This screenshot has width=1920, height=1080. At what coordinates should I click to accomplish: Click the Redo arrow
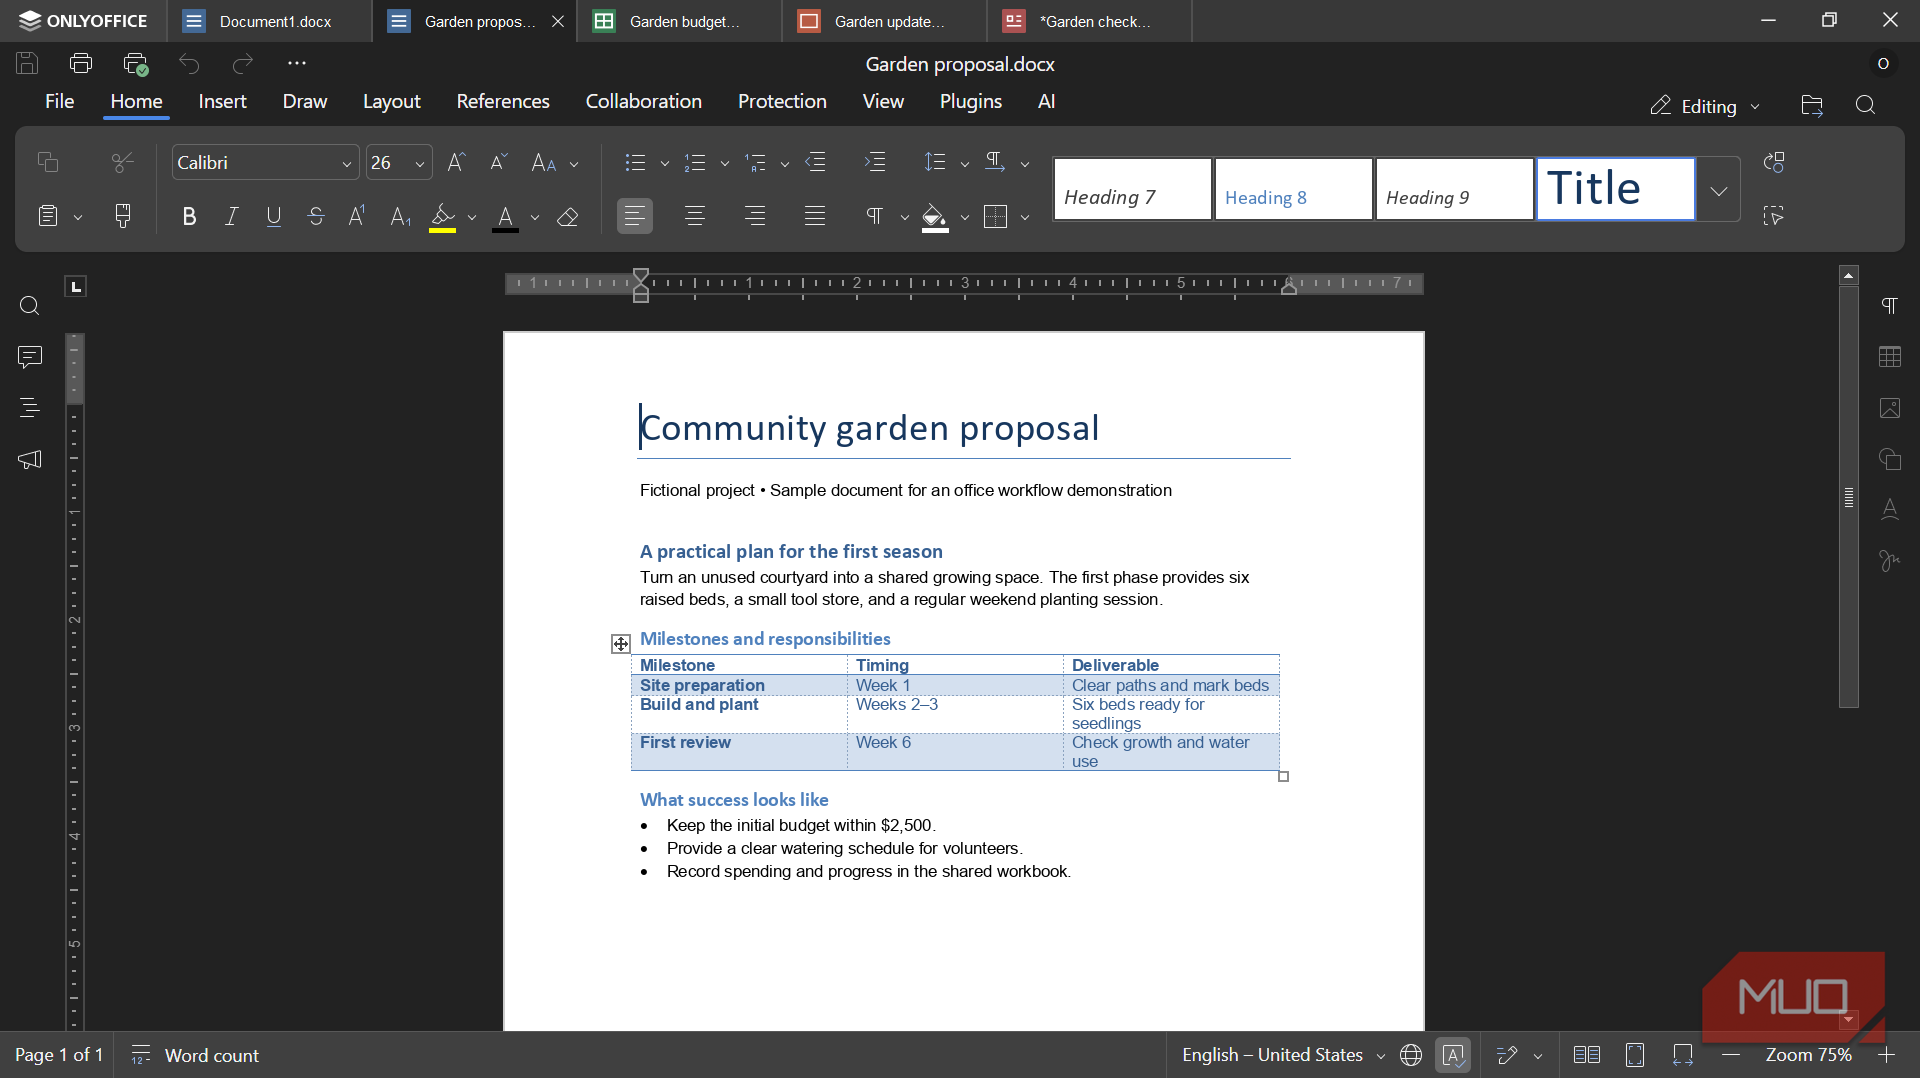(x=243, y=64)
